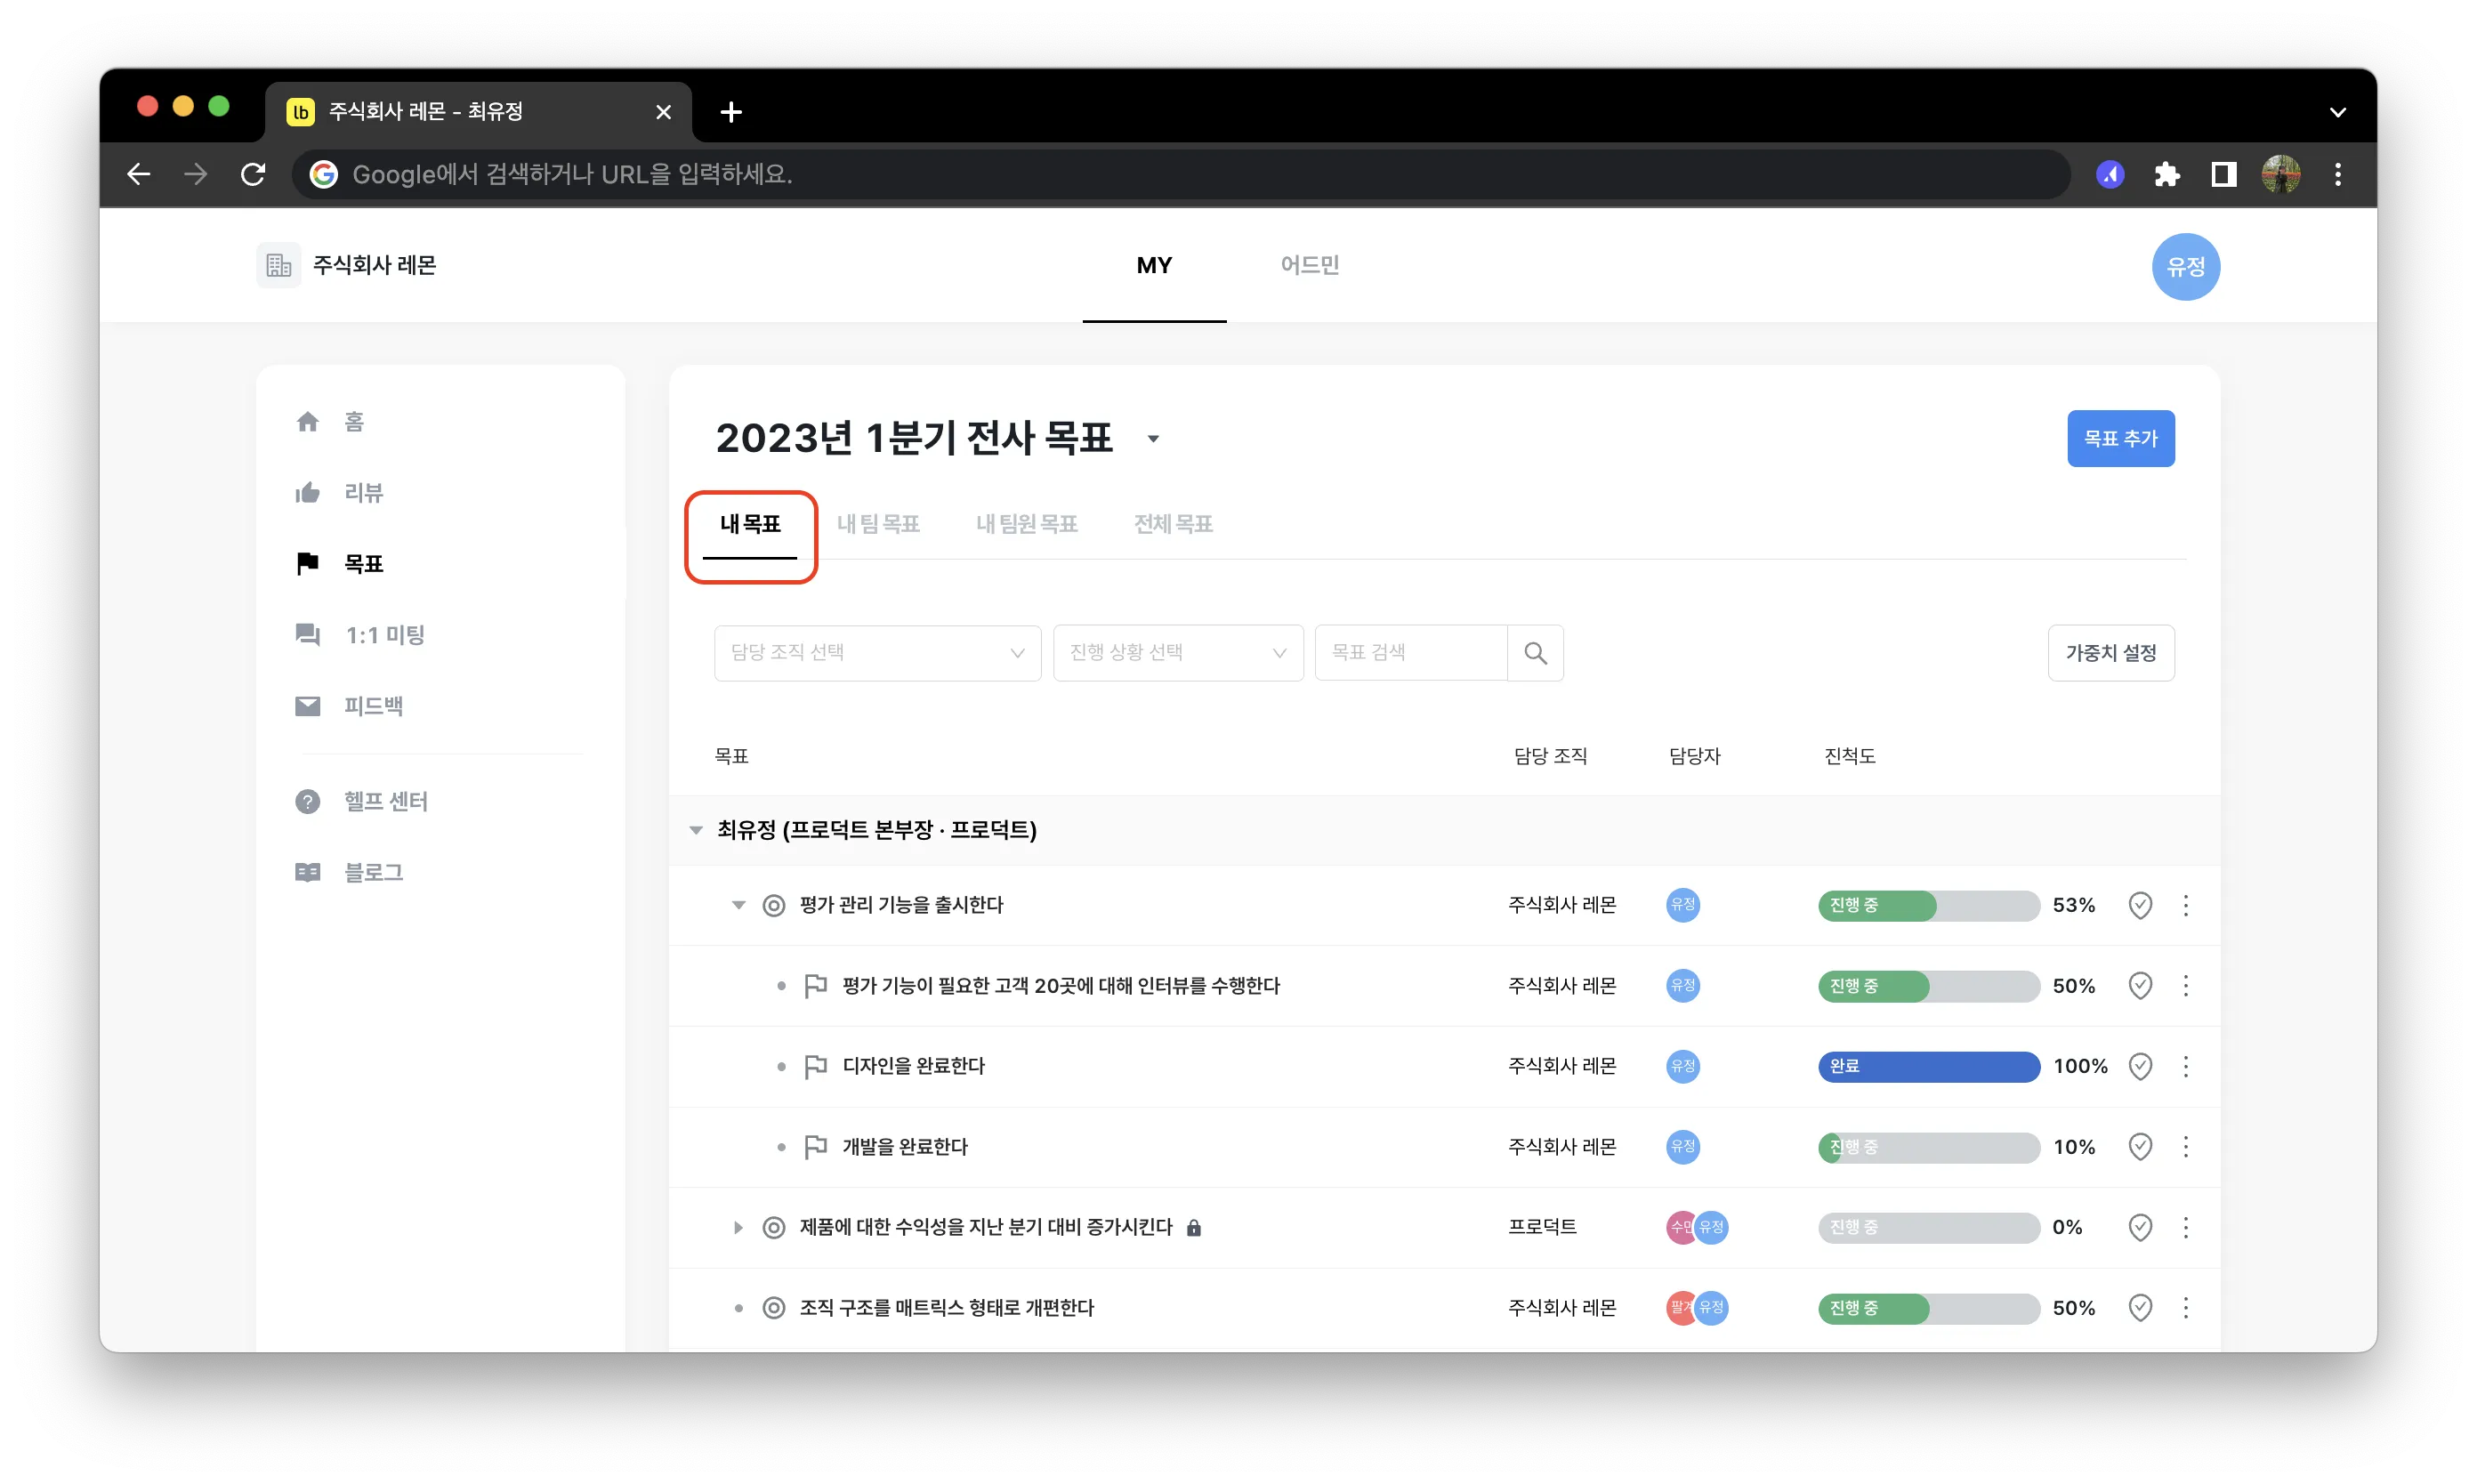Toggle check mark for 제품에 대한 수익성 row
Image resolution: width=2477 pixels, height=1484 pixels.
(2140, 1227)
